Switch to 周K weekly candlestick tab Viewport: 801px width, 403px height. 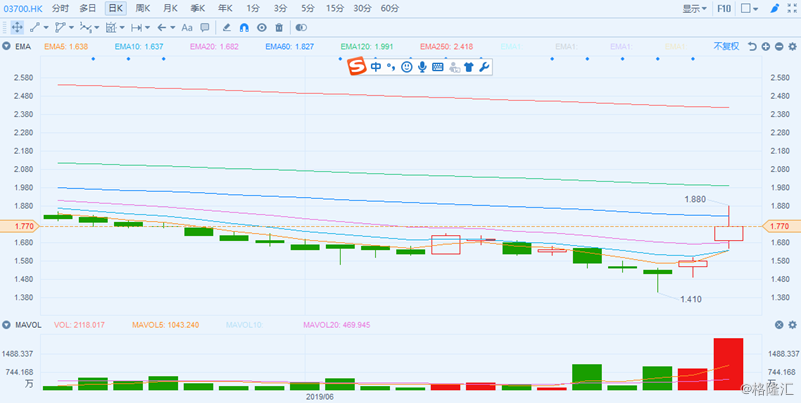pyautogui.click(x=143, y=8)
